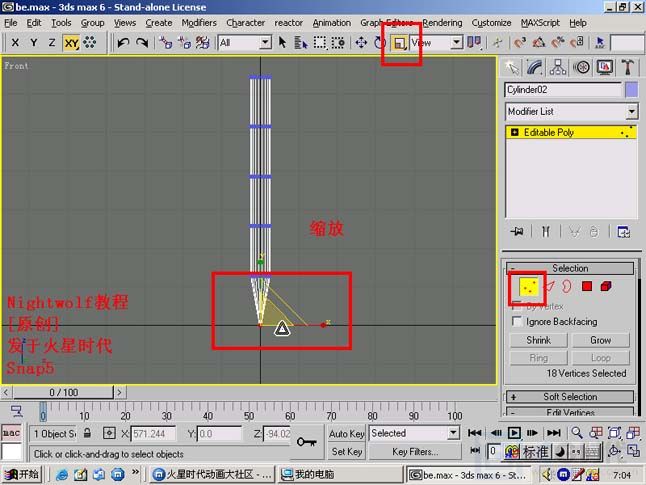This screenshot has height=485, width=646.
Task: Expand the Soft Selection rollout
Action: tap(570, 397)
